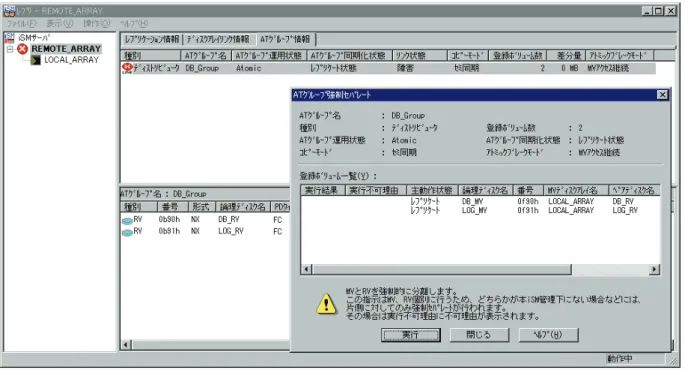Click the ヘルプ(H) button in dialog

(548, 335)
